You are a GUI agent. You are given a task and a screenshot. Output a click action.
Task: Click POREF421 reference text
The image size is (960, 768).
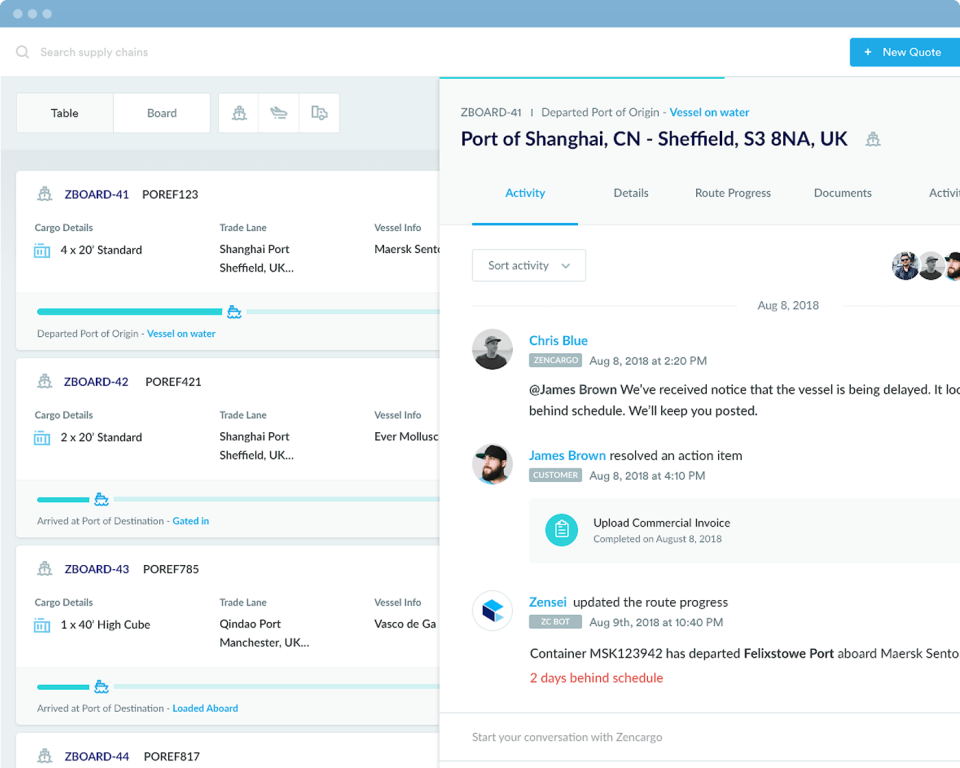tap(173, 382)
